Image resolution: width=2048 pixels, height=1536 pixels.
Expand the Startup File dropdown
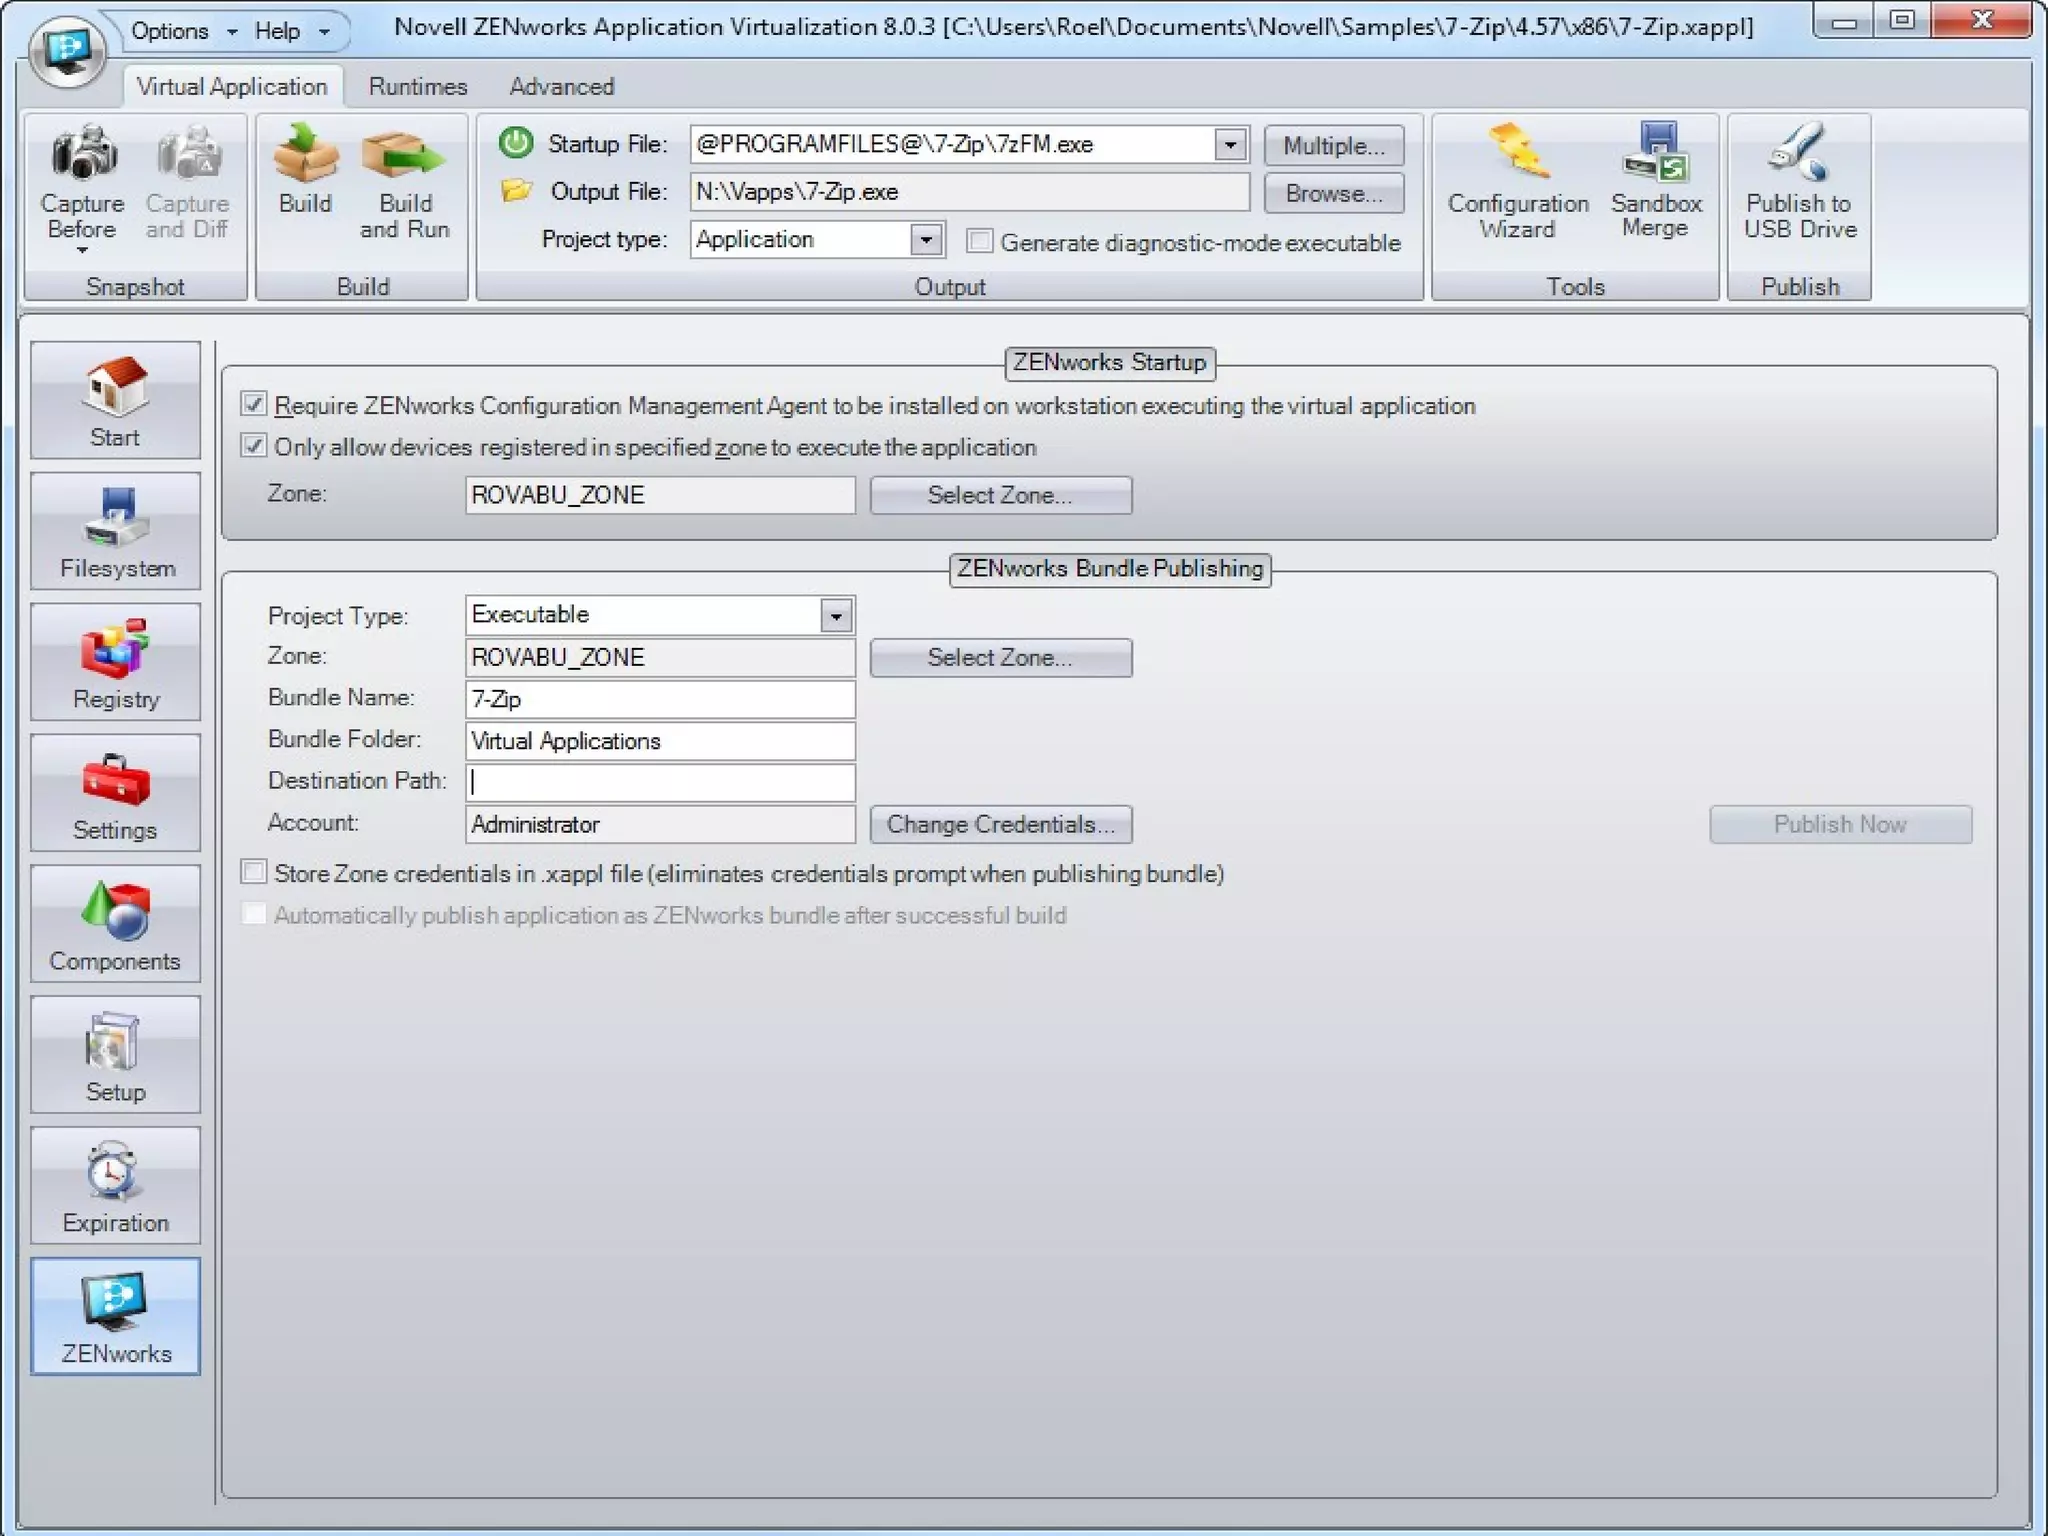coord(1231,145)
